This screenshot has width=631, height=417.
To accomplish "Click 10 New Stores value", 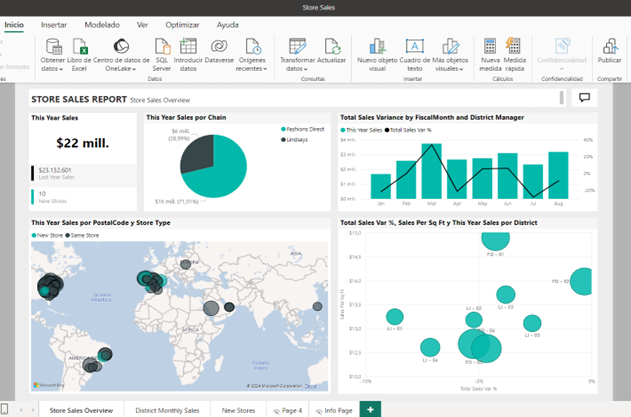I will (x=42, y=194).
